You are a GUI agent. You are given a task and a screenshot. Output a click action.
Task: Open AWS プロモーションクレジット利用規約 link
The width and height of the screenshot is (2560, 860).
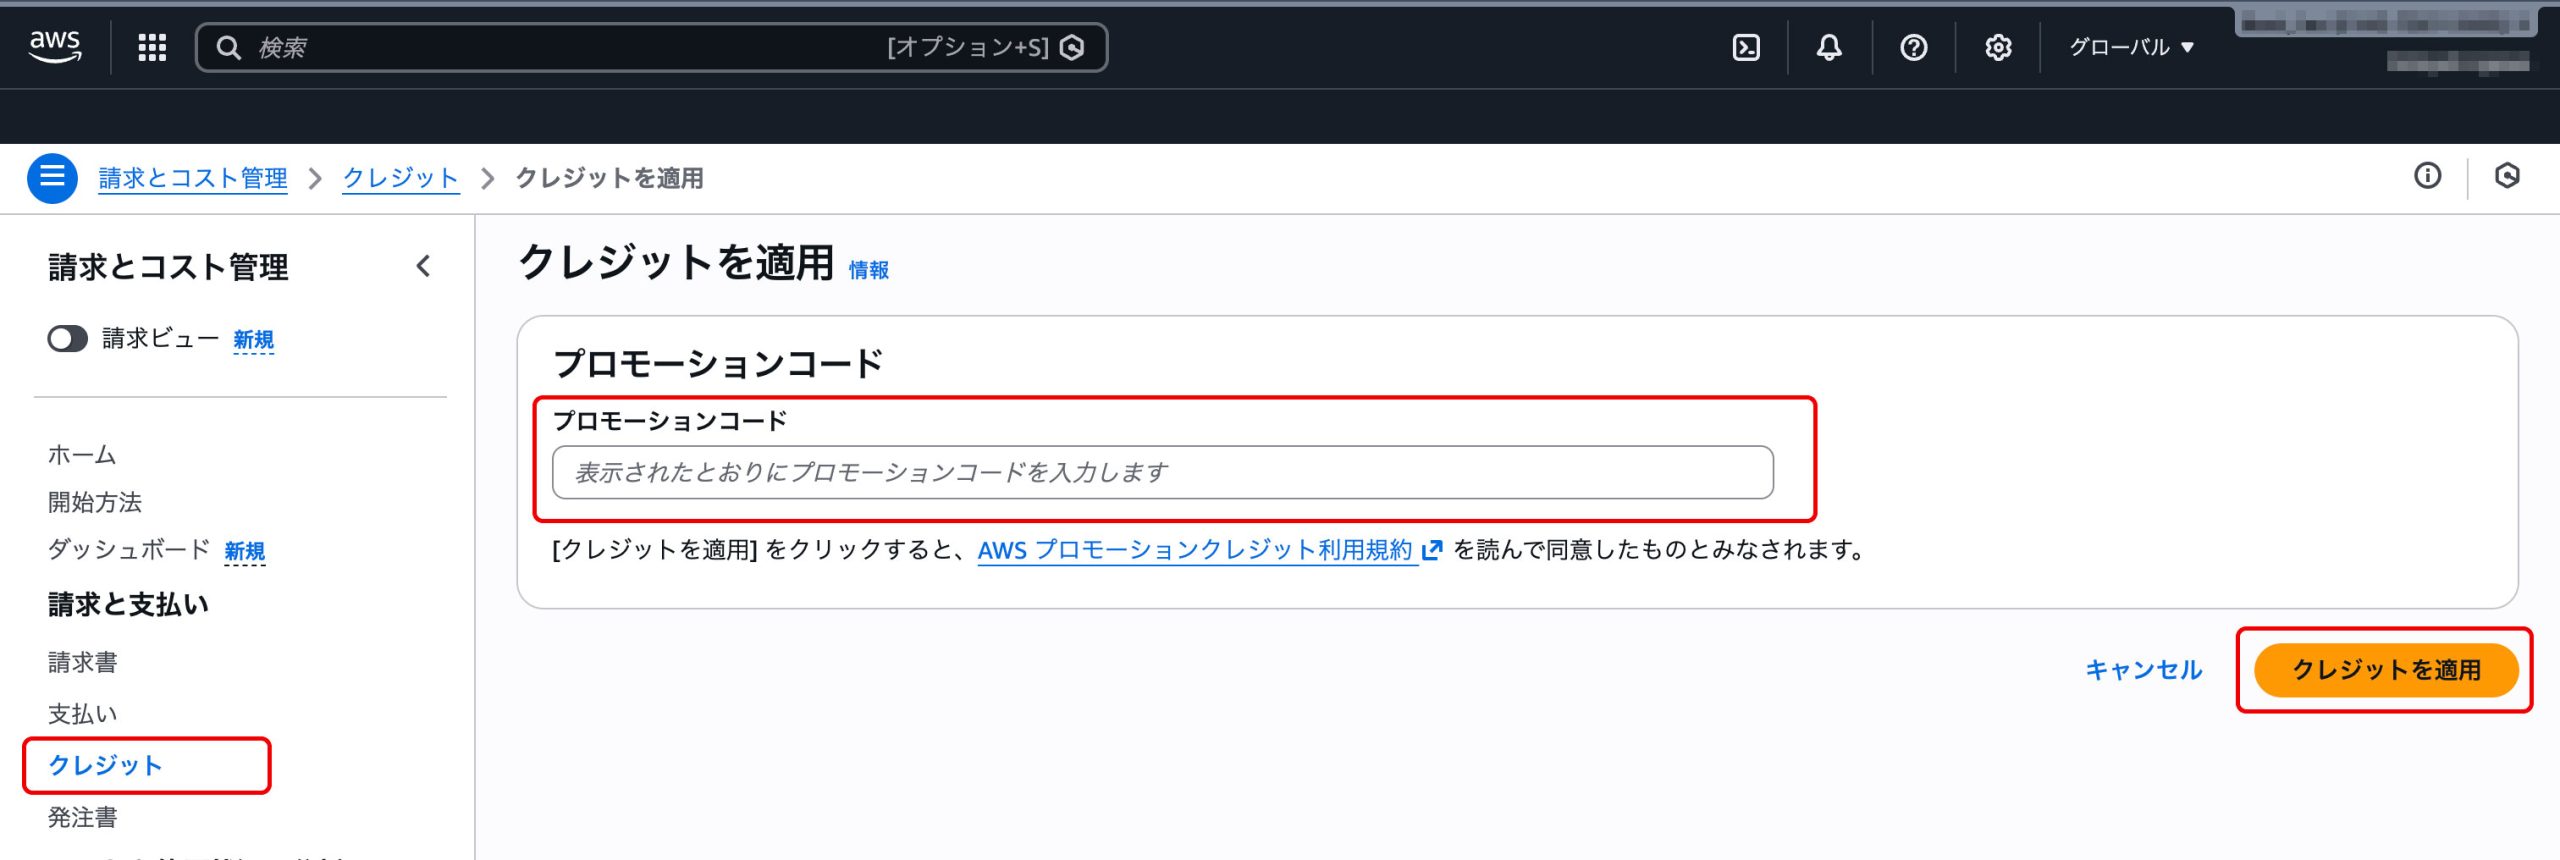coord(1195,550)
